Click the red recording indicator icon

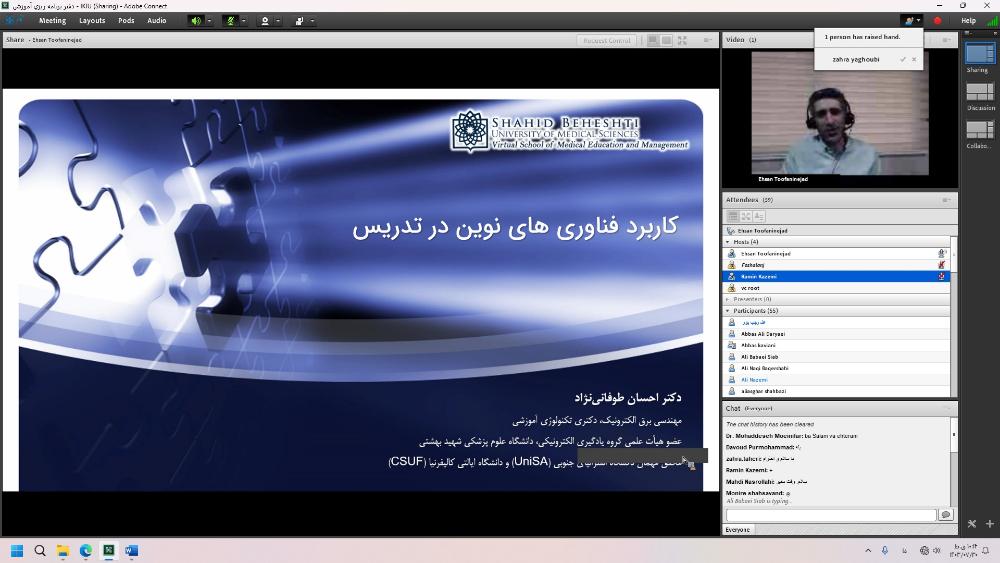pyautogui.click(x=937, y=20)
